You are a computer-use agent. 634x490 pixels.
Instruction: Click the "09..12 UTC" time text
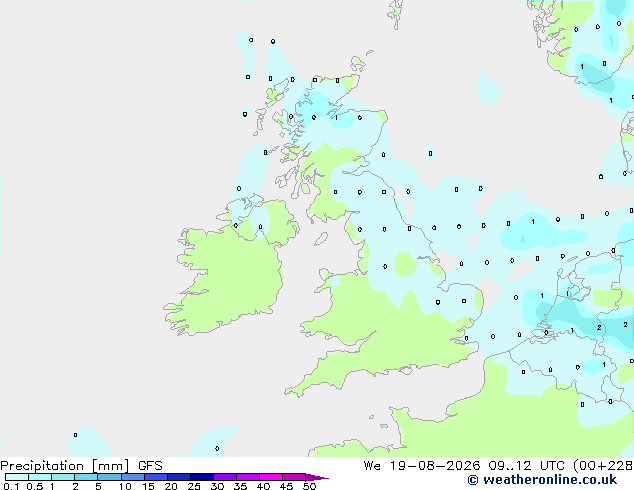pyautogui.click(x=526, y=466)
